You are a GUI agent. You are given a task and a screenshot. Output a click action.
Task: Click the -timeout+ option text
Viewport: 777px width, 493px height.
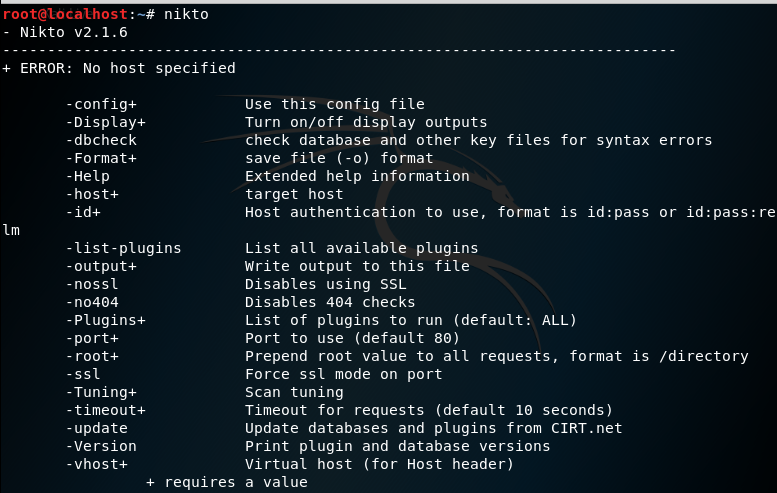[x=105, y=410]
